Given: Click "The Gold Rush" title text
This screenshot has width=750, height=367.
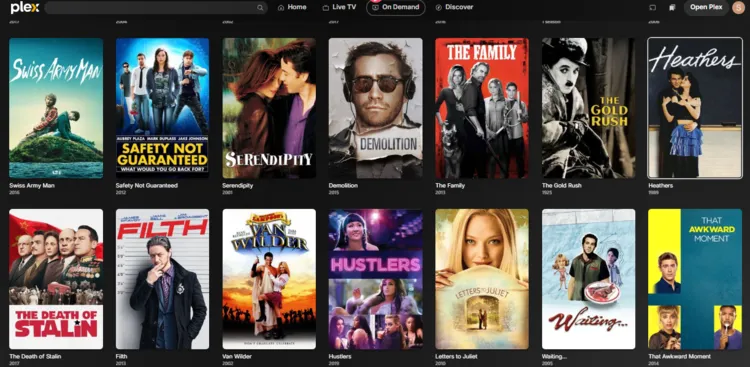Looking at the screenshot, I should [x=562, y=186].
